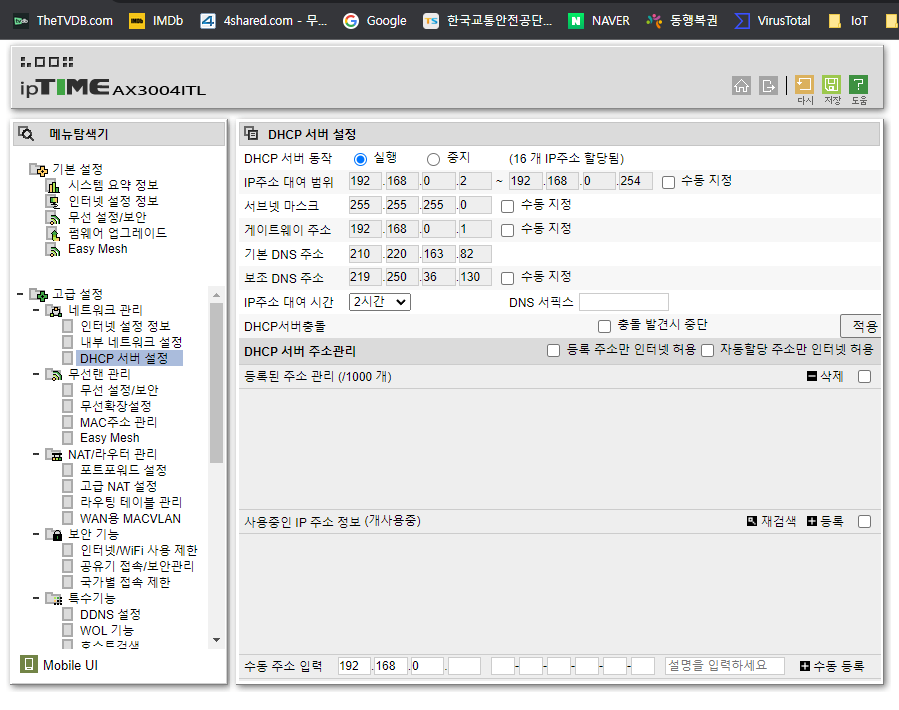The image size is (899, 710).
Task: Click the 기본 설정 folder icon
Action: click(x=39, y=169)
